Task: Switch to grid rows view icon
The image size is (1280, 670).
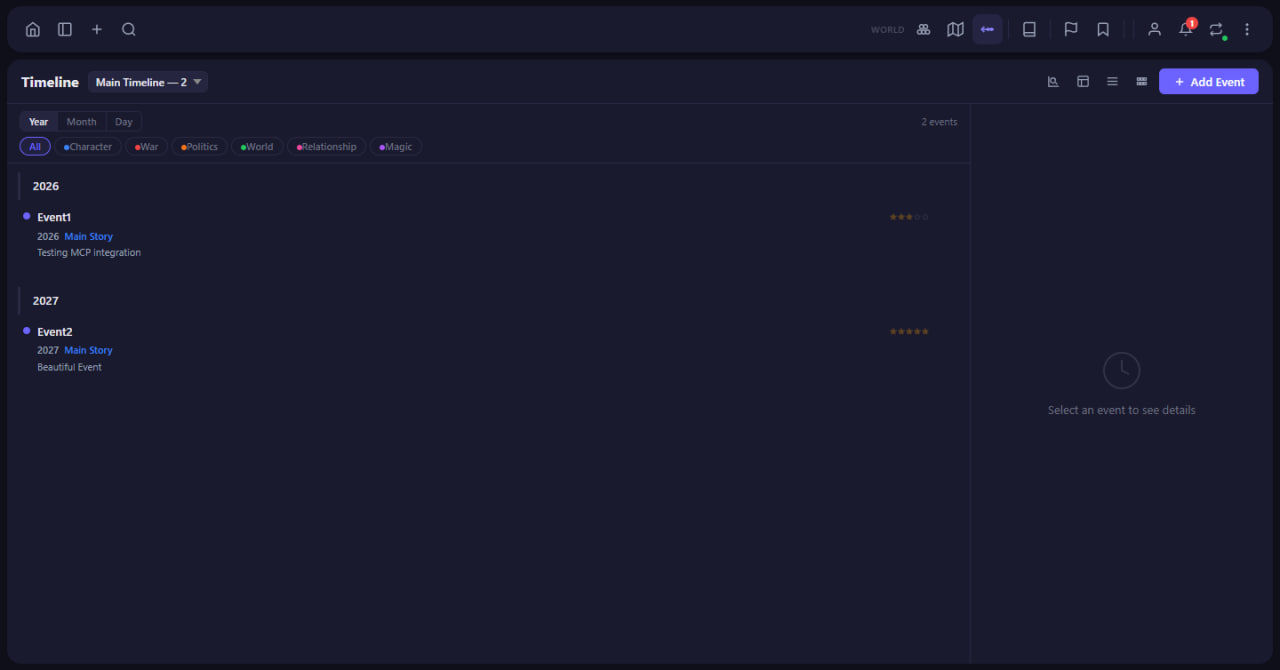Action: point(1142,82)
